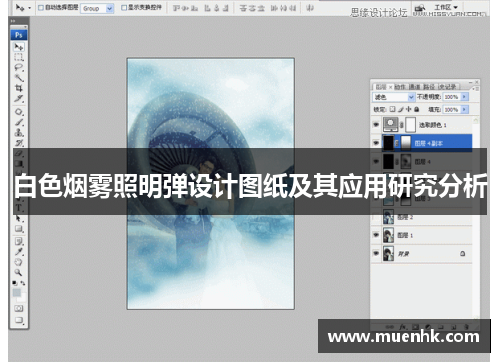
Task: Click the background color swatch
Action: tap(22, 298)
